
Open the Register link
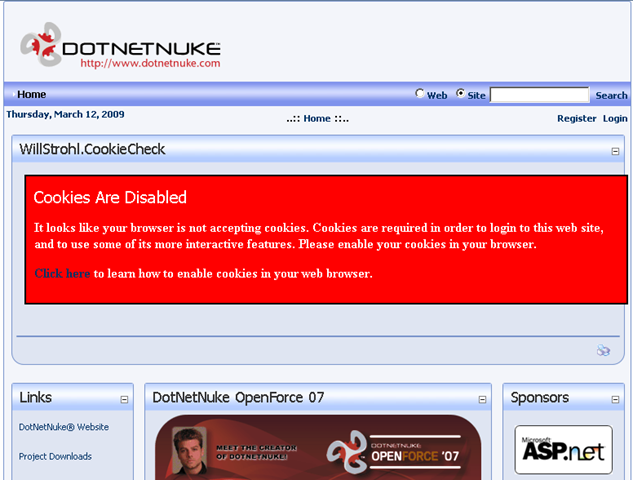click(576, 118)
